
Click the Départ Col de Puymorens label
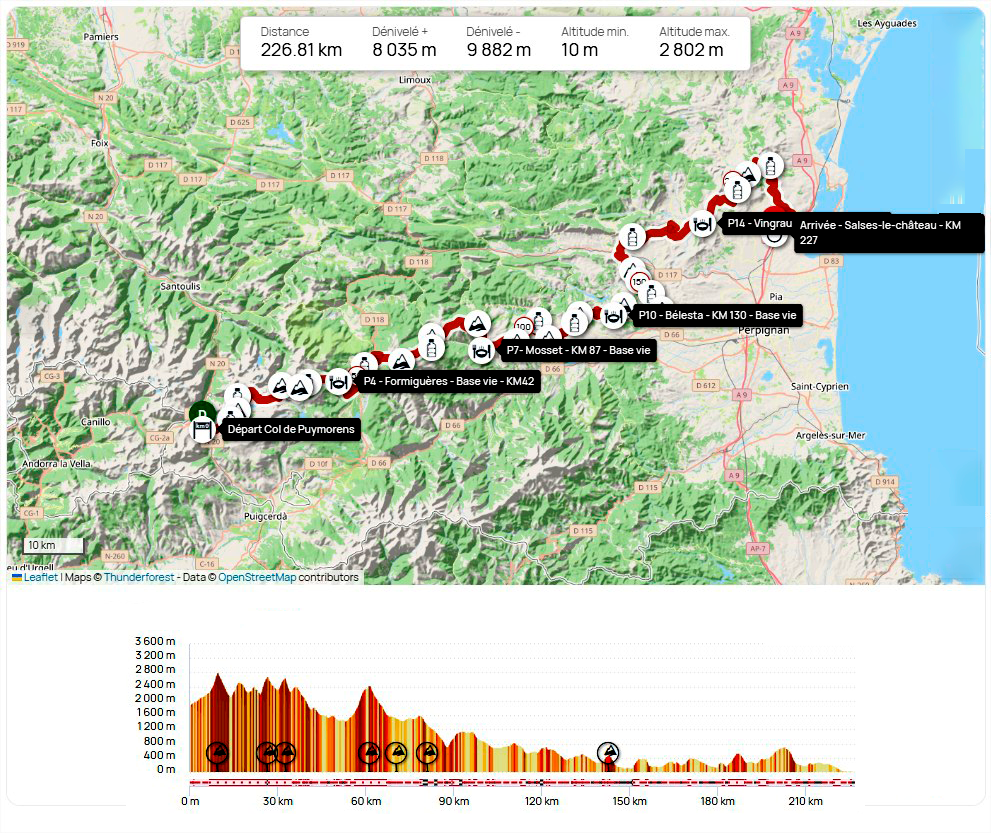(290, 430)
